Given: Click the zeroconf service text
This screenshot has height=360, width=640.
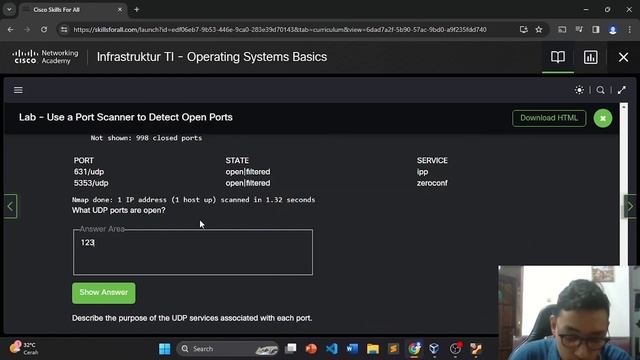Looking at the screenshot, I should click(x=432, y=183).
